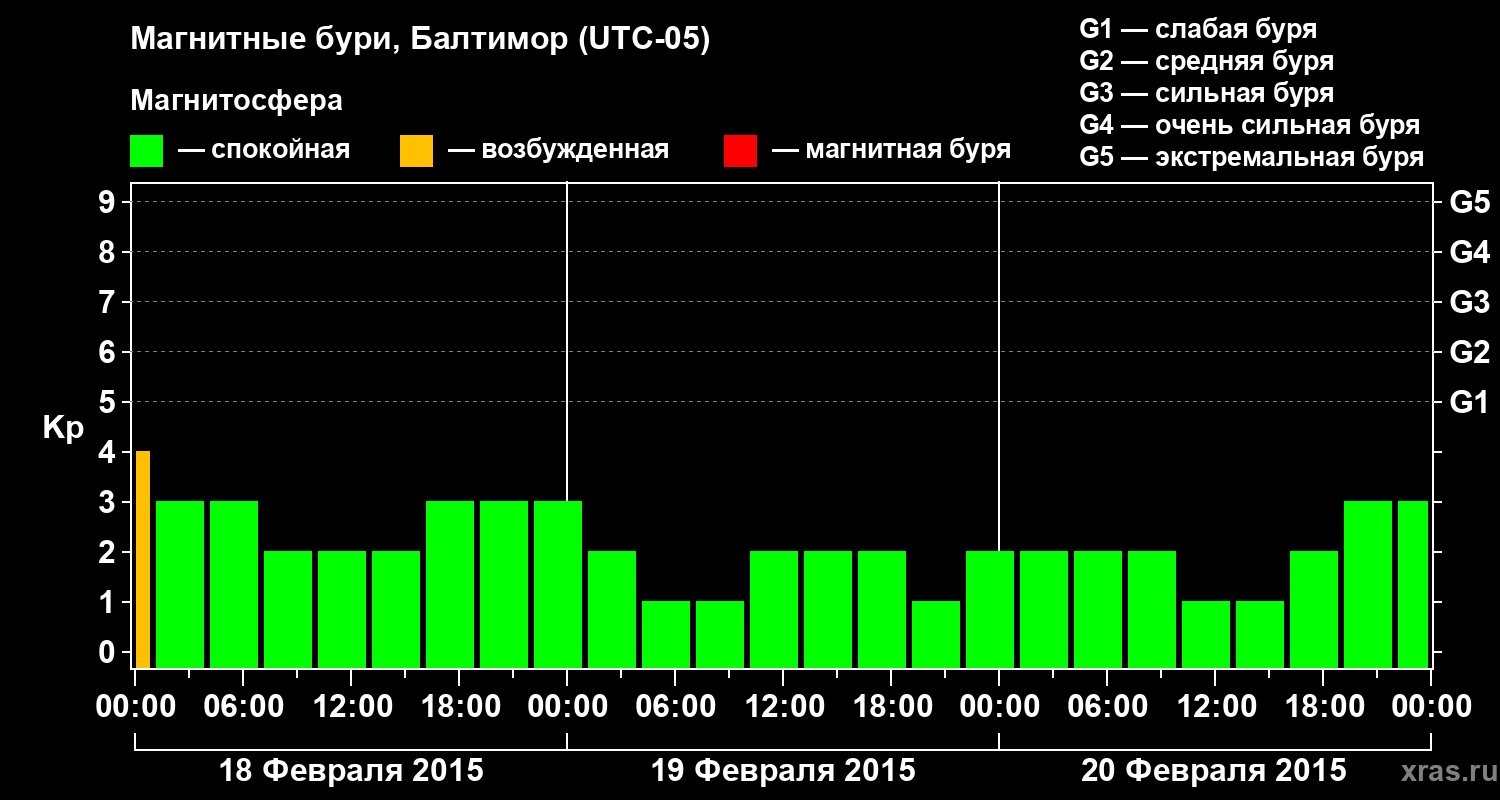The height and width of the screenshot is (800, 1500).
Task: Click the green bar above 18:00 on 19 Февраля
Action: 882,610
